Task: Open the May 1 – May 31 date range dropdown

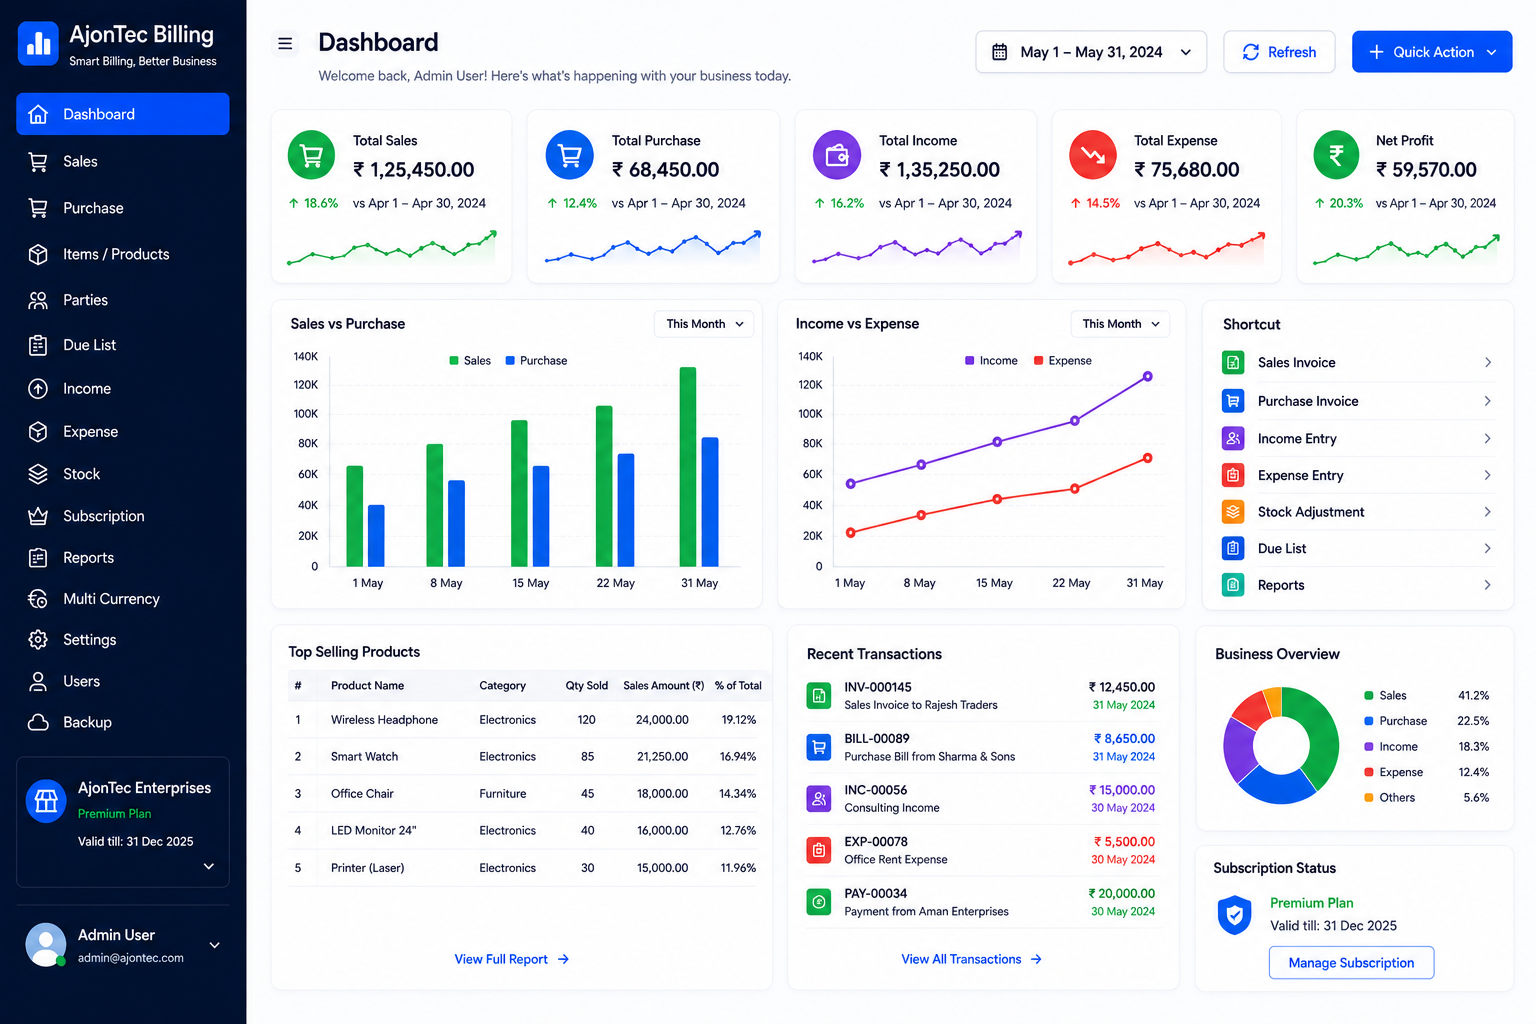Action: [1091, 52]
